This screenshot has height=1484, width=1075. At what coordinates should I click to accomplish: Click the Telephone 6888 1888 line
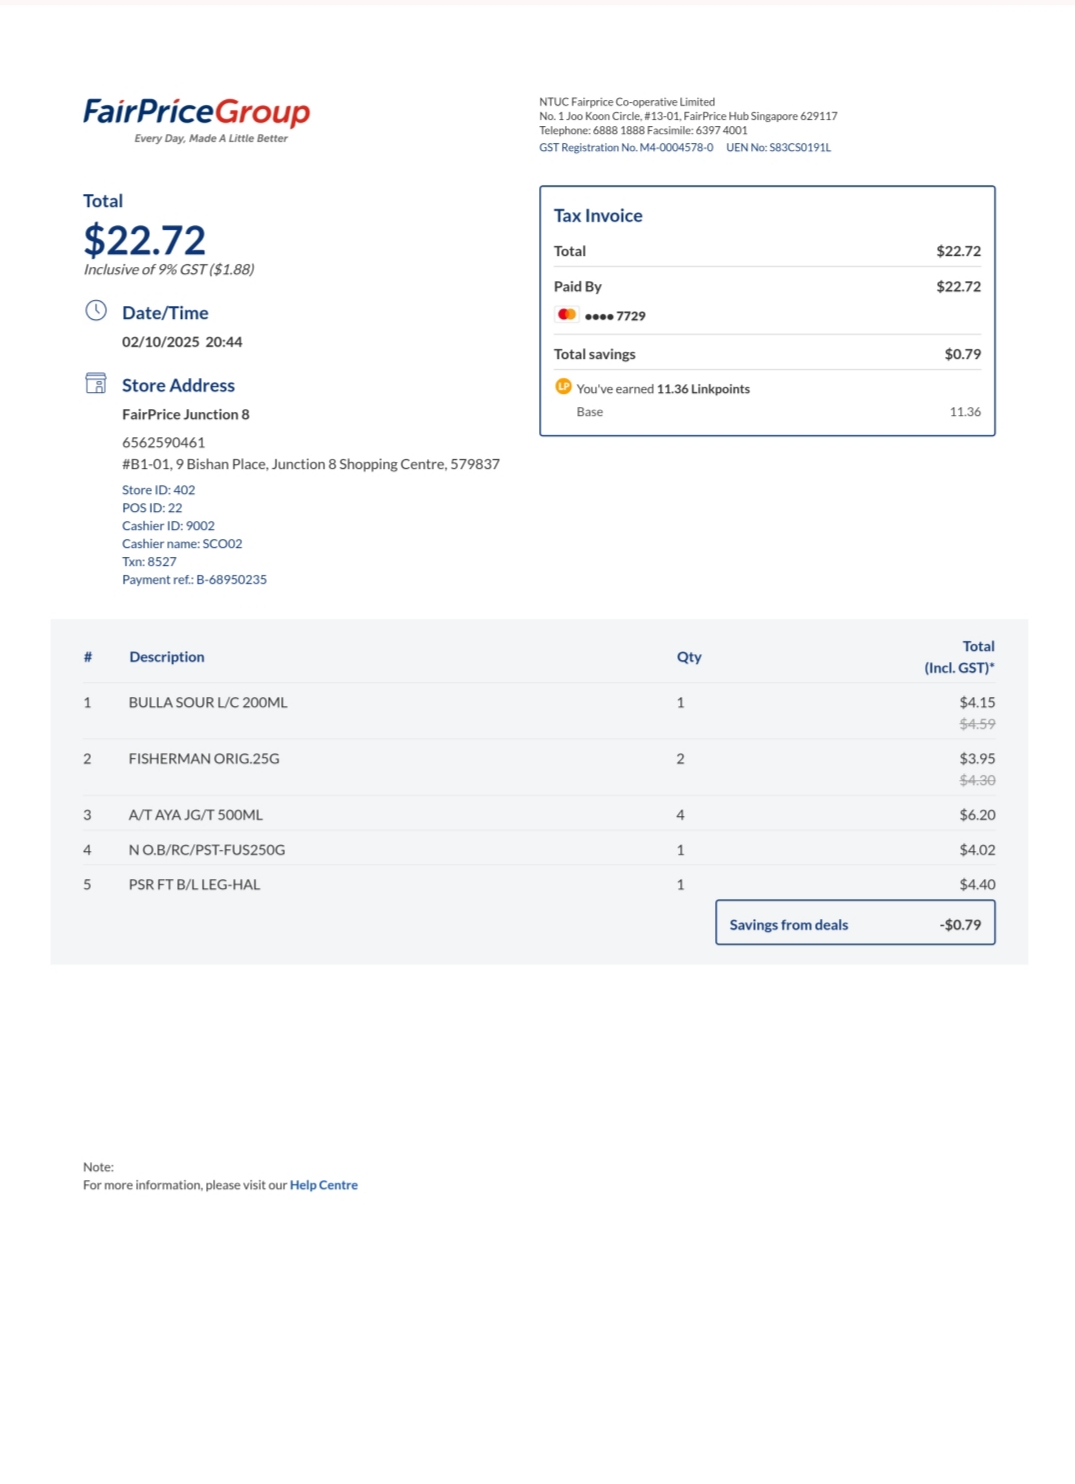[643, 130]
